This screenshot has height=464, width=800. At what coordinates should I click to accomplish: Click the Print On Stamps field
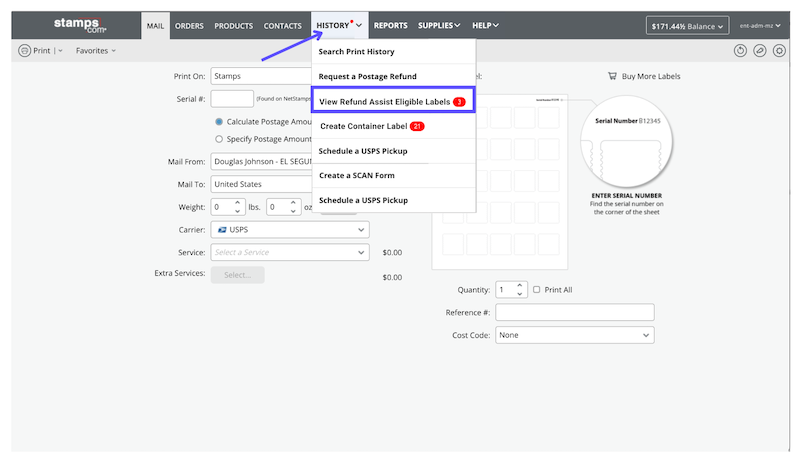click(261, 76)
